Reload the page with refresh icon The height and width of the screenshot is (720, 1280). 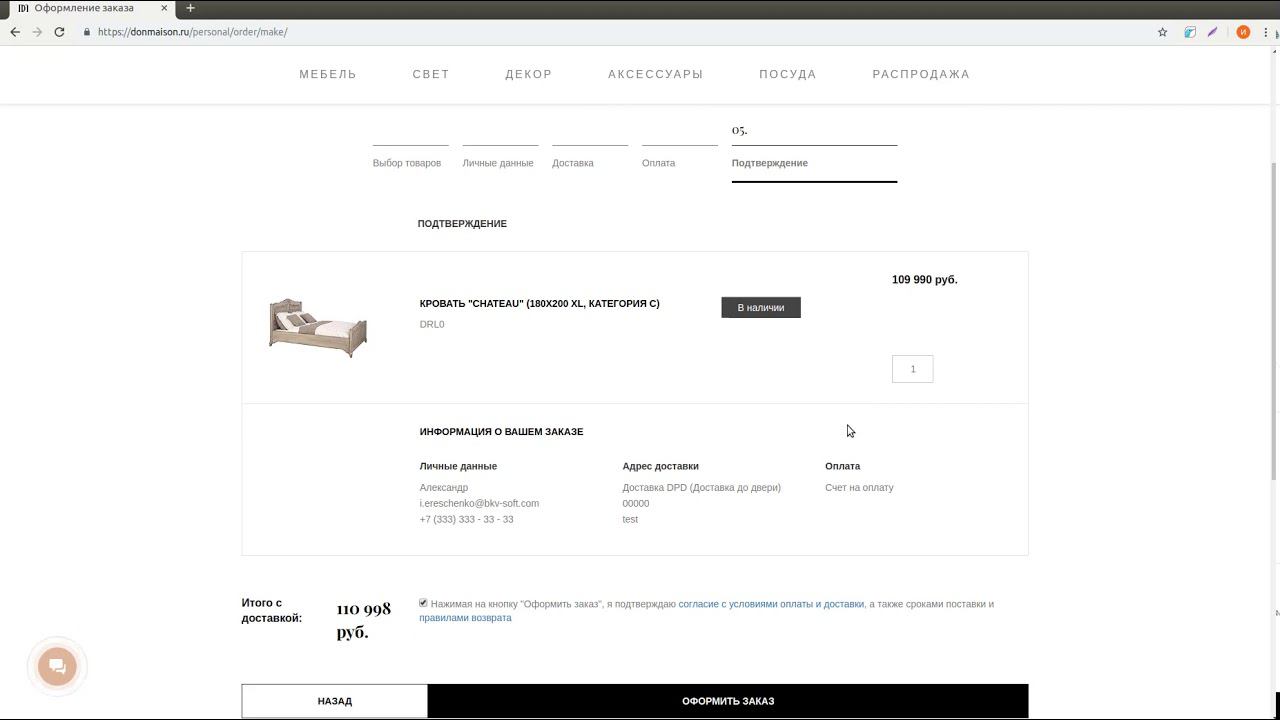pyautogui.click(x=59, y=32)
